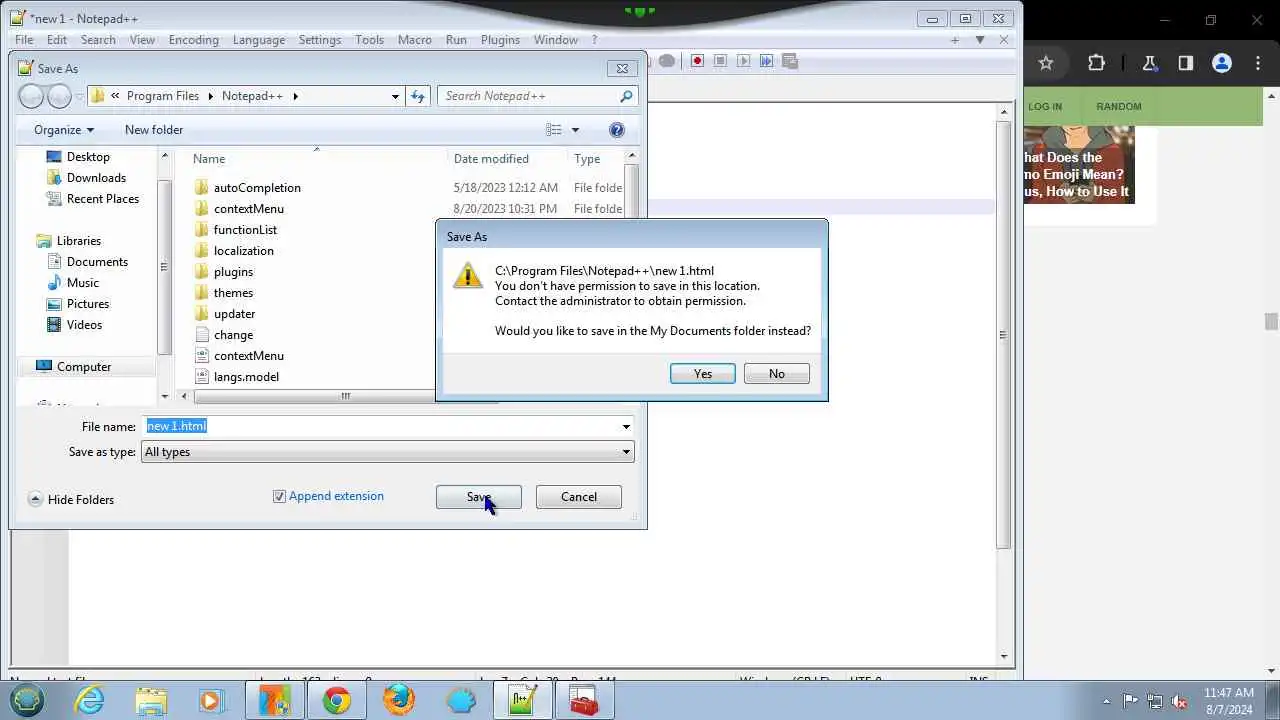Uncheck the Append extension checkbox

point(279,496)
